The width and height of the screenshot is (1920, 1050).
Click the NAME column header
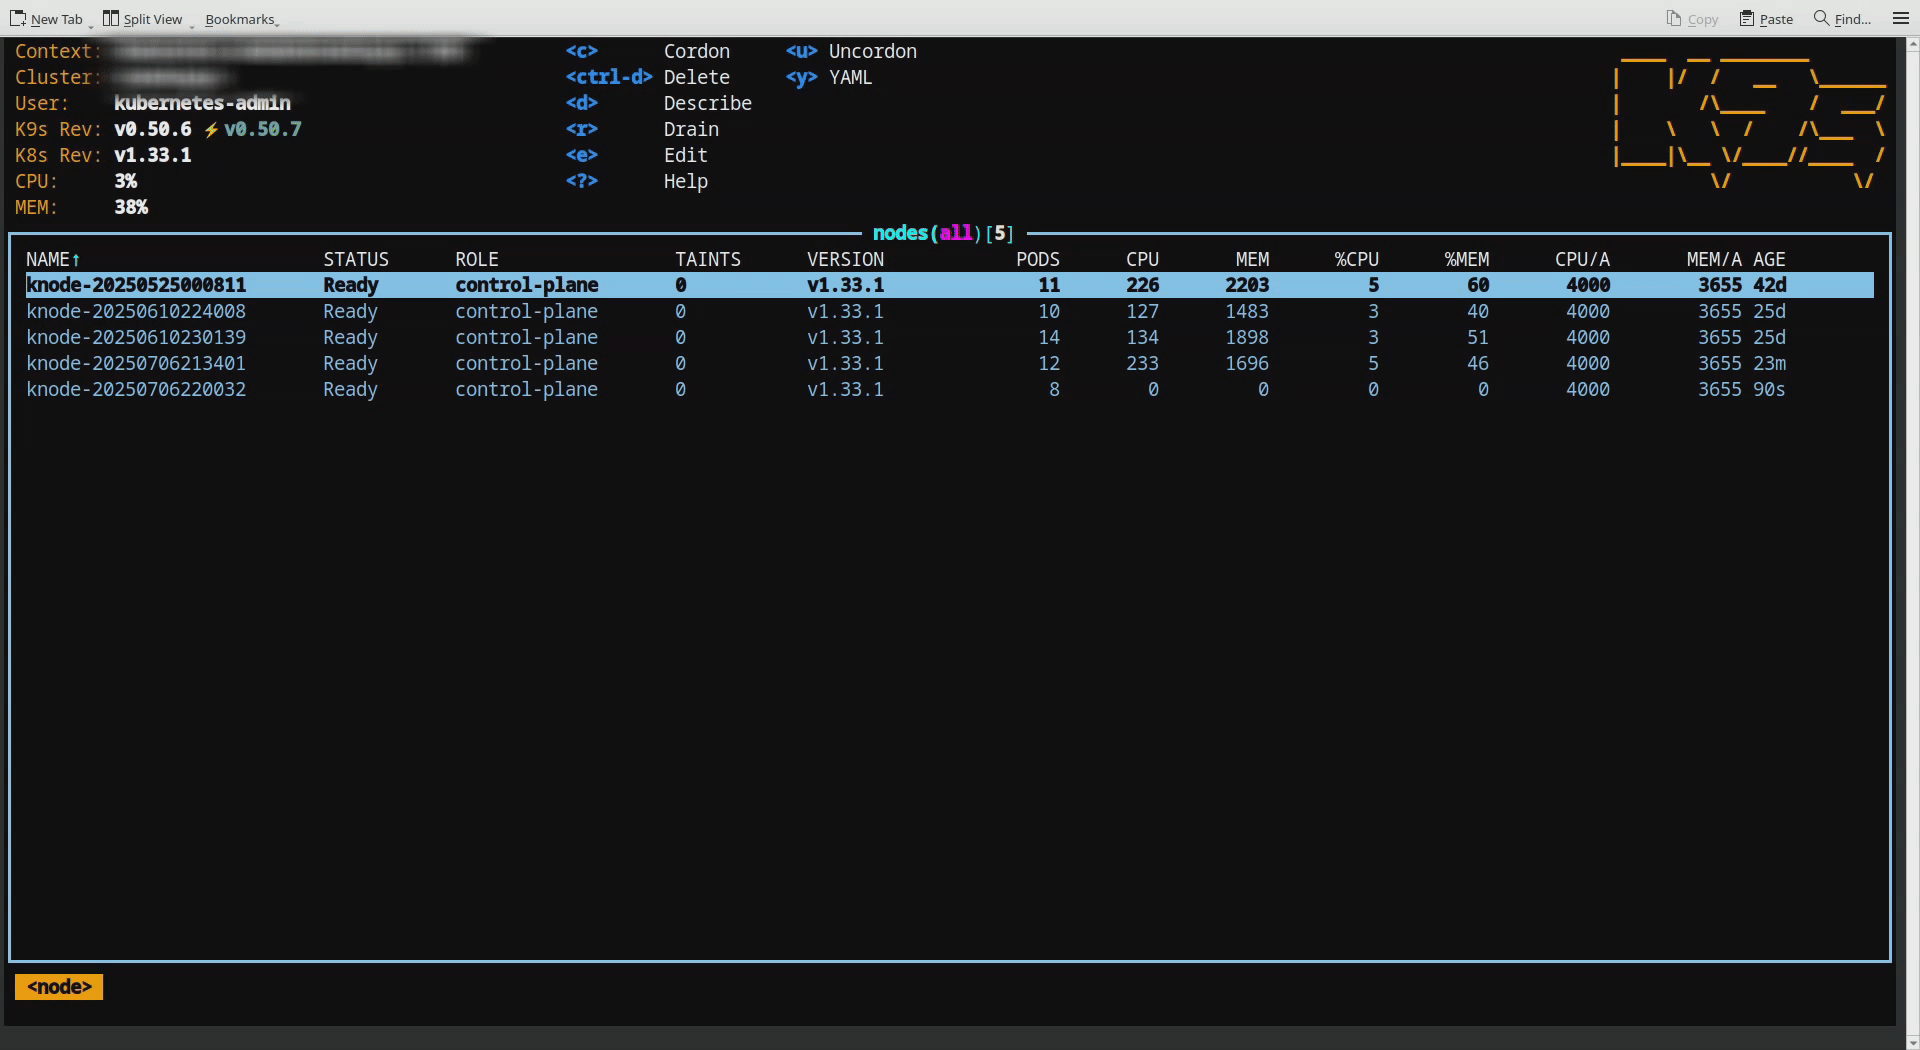(x=53, y=259)
